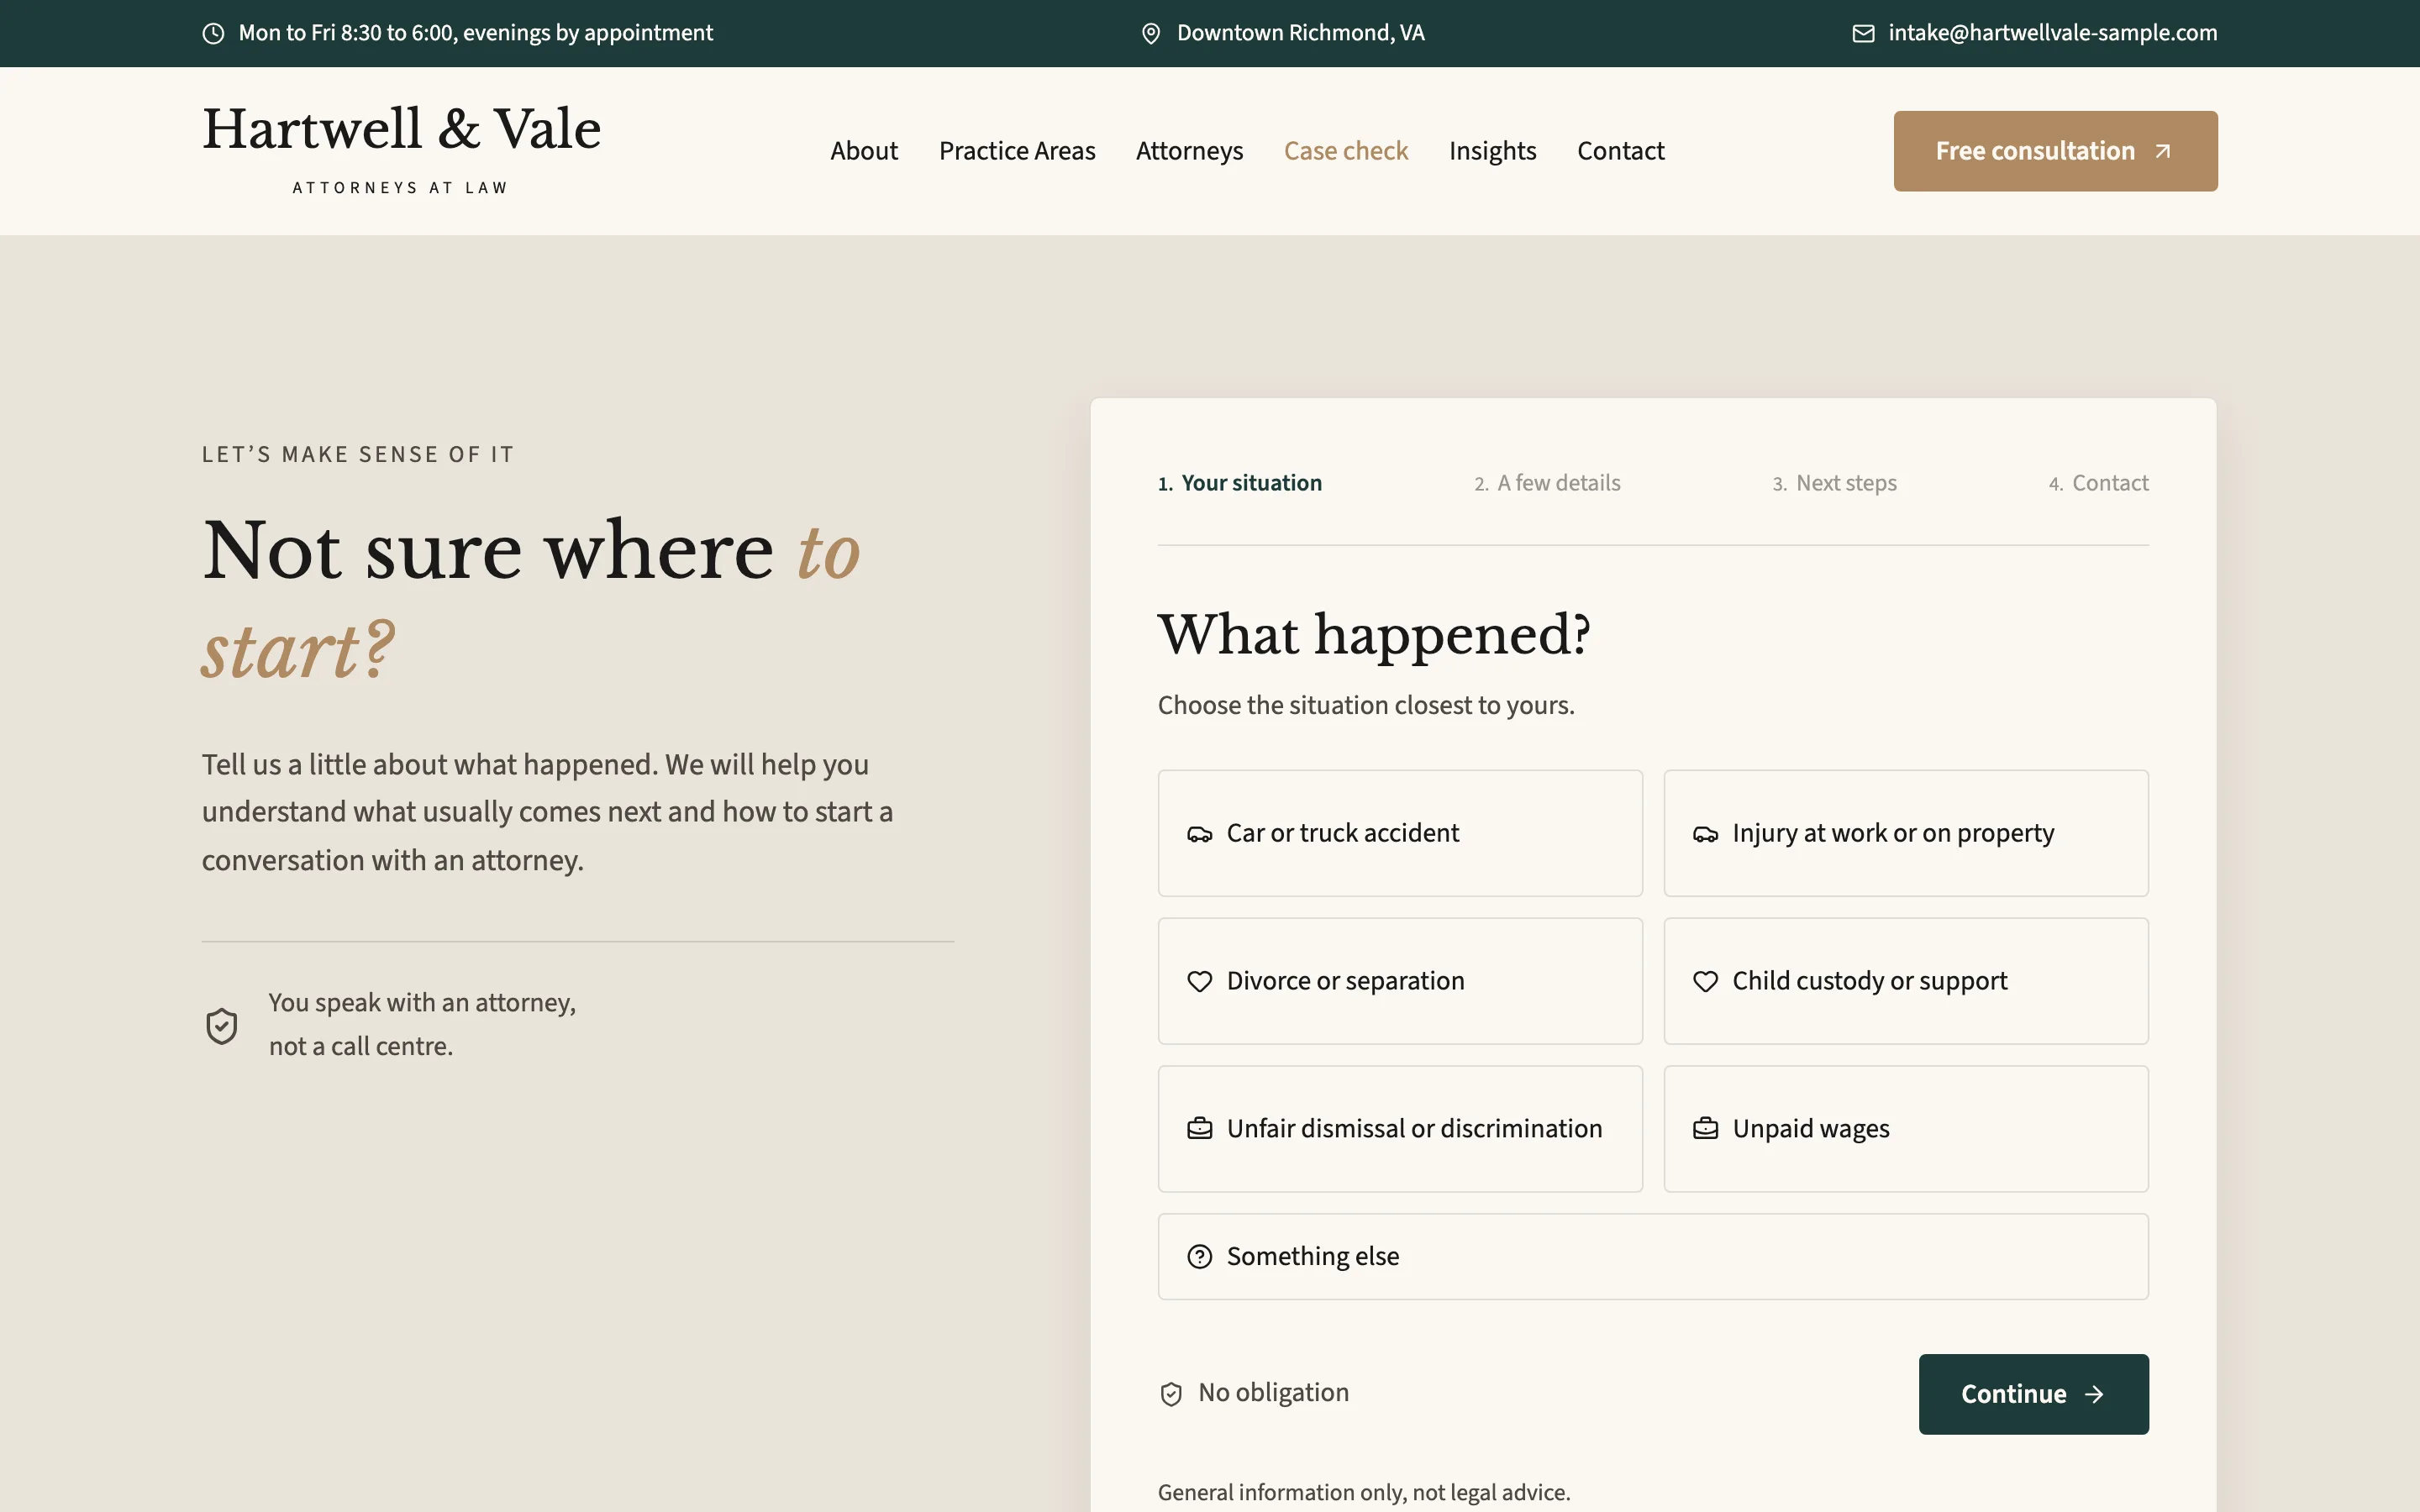Click the briefcase icon on Unpaid wages

pyautogui.click(x=1705, y=1129)
